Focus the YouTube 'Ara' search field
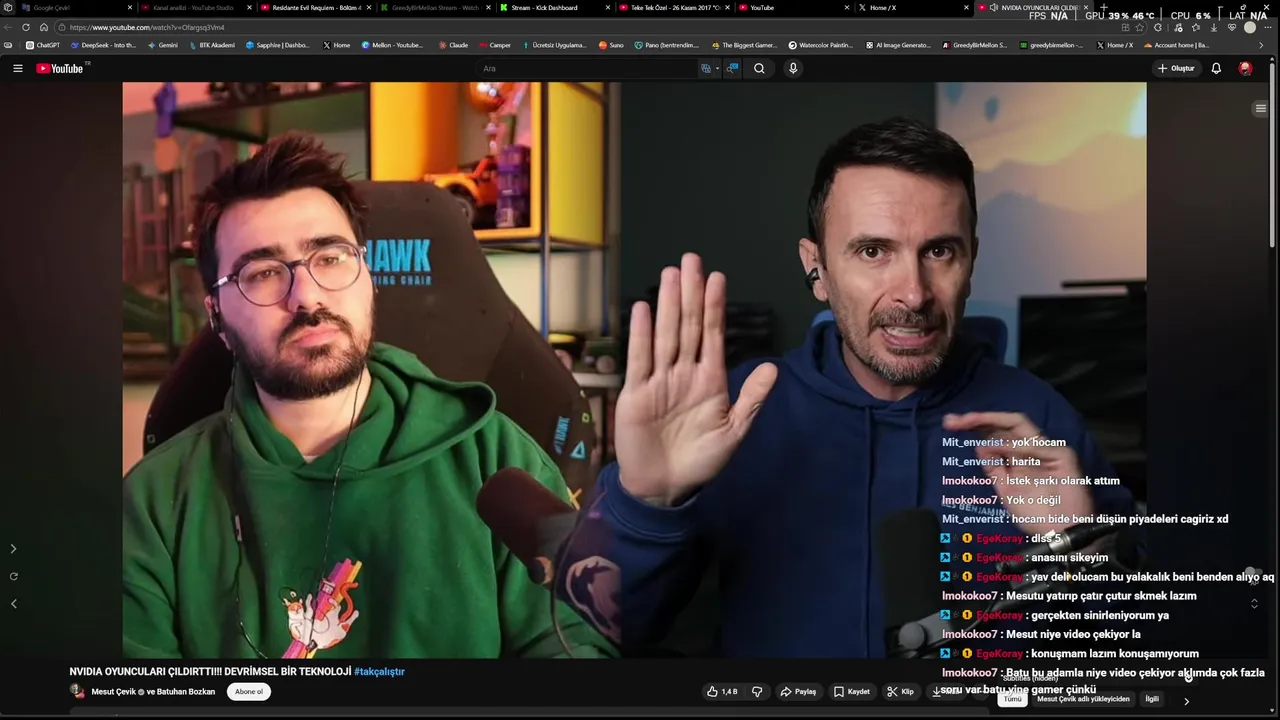This screenshot has width=1280, height=720. (x=588, y=68)
